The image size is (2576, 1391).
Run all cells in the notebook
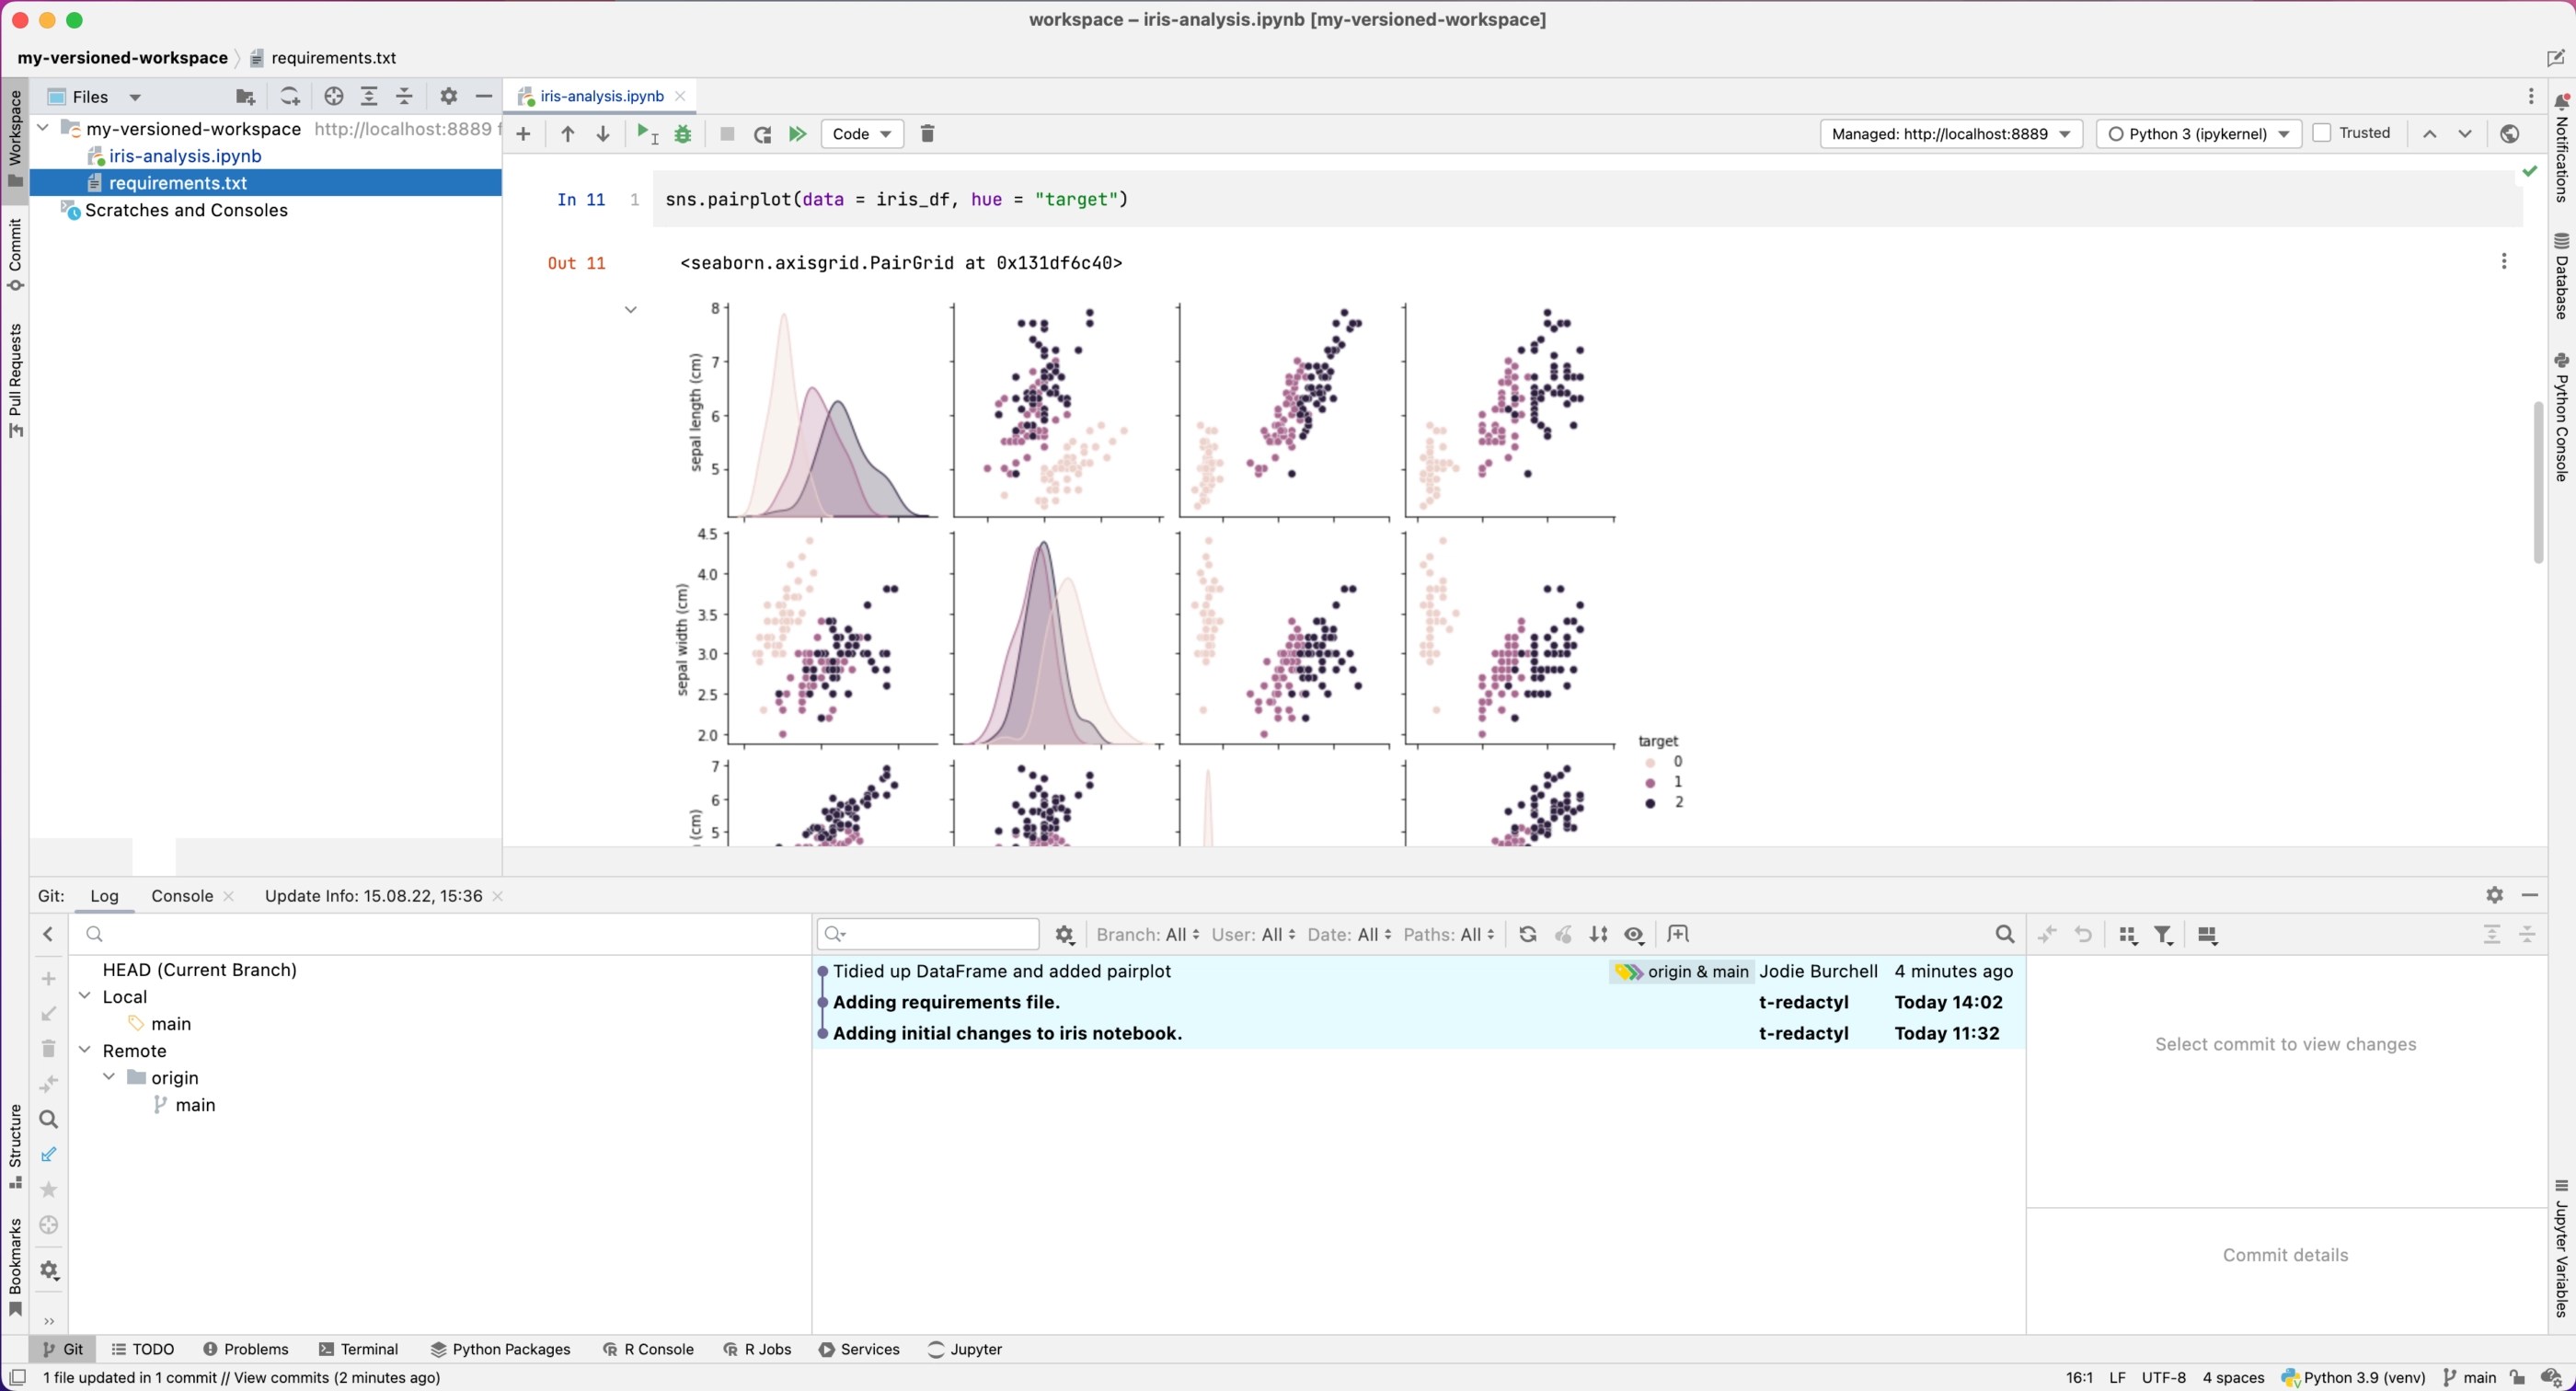(797, 133)
